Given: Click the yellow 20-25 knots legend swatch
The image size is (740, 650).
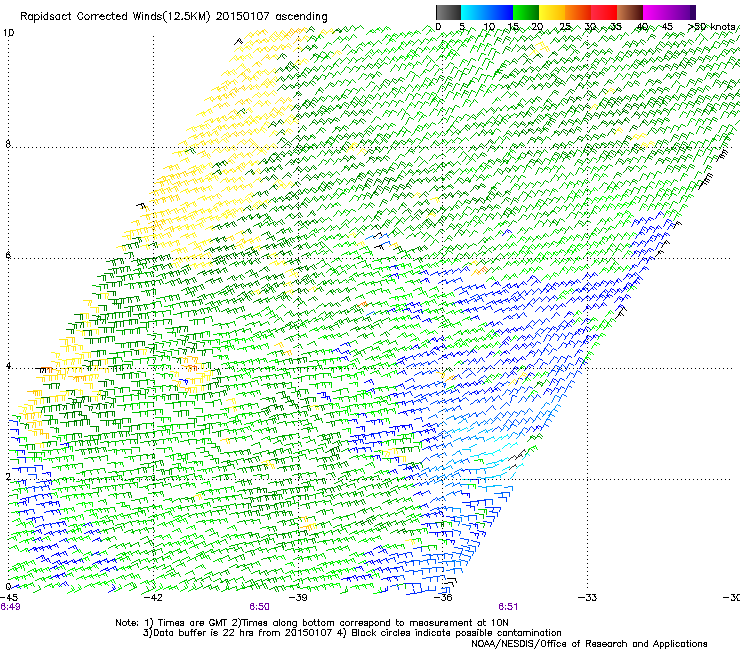Looking at the screenshot, I should tap(552, 12).
